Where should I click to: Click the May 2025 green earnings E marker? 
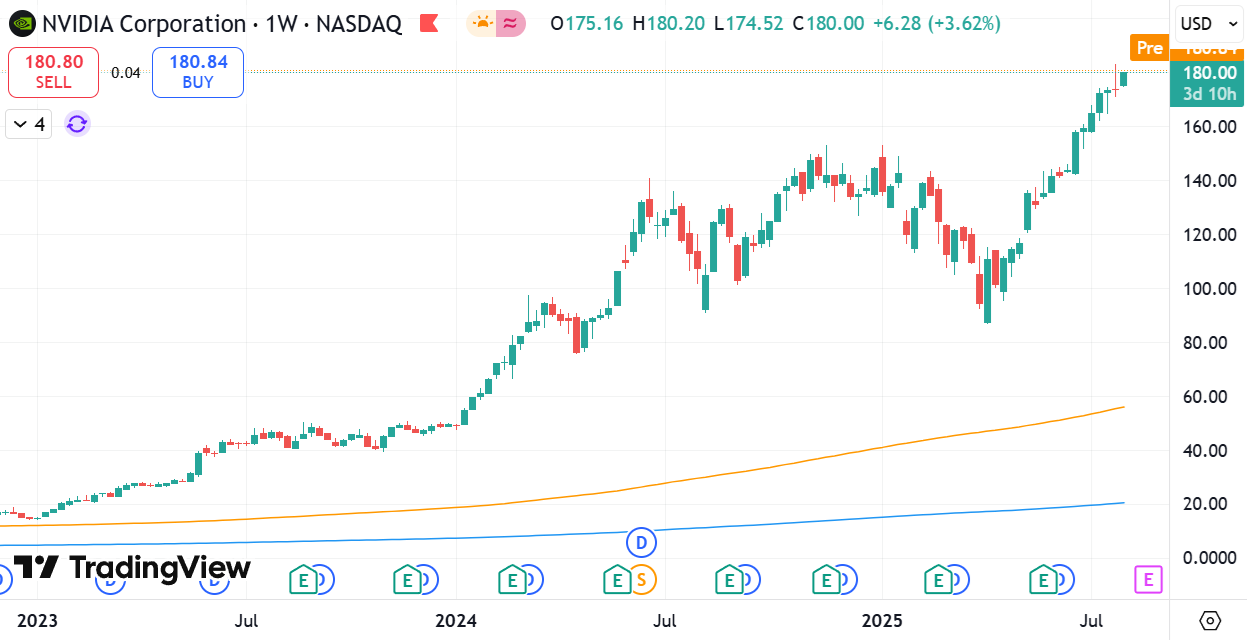[1043, 578]
